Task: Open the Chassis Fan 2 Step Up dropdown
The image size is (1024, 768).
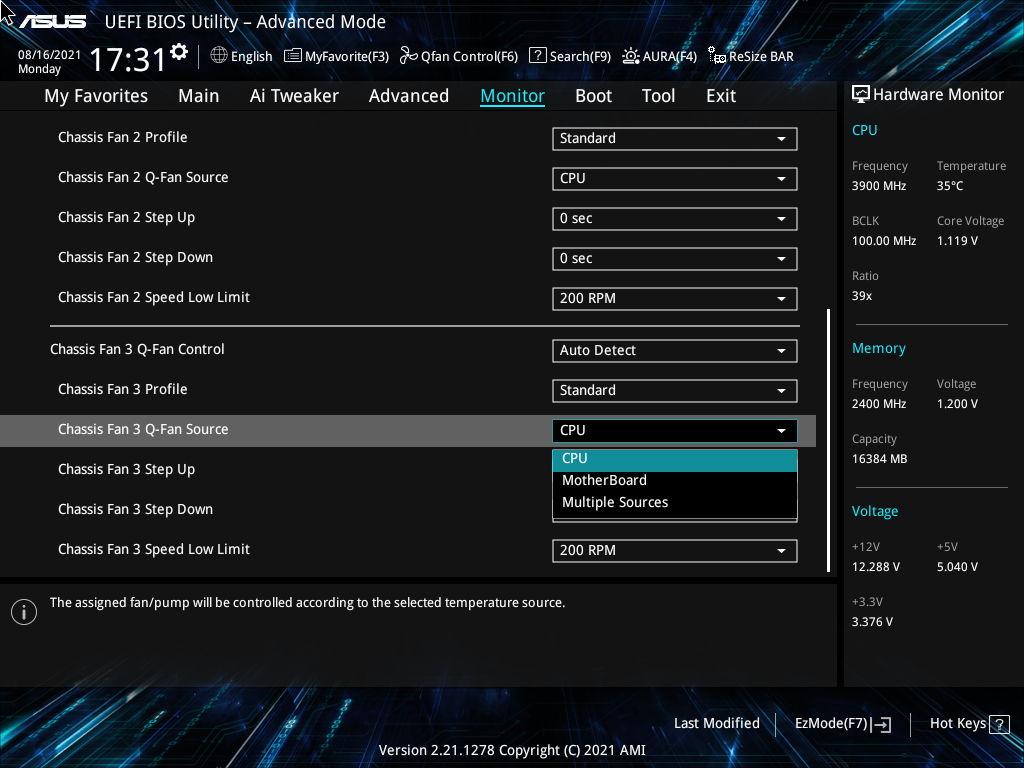Action: coord(675,219)
